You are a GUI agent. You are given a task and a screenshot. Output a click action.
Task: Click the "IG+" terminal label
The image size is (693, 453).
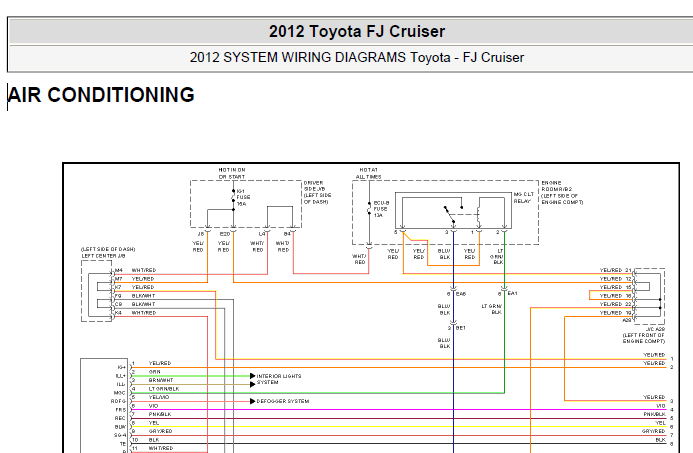[x=122, y=367]
